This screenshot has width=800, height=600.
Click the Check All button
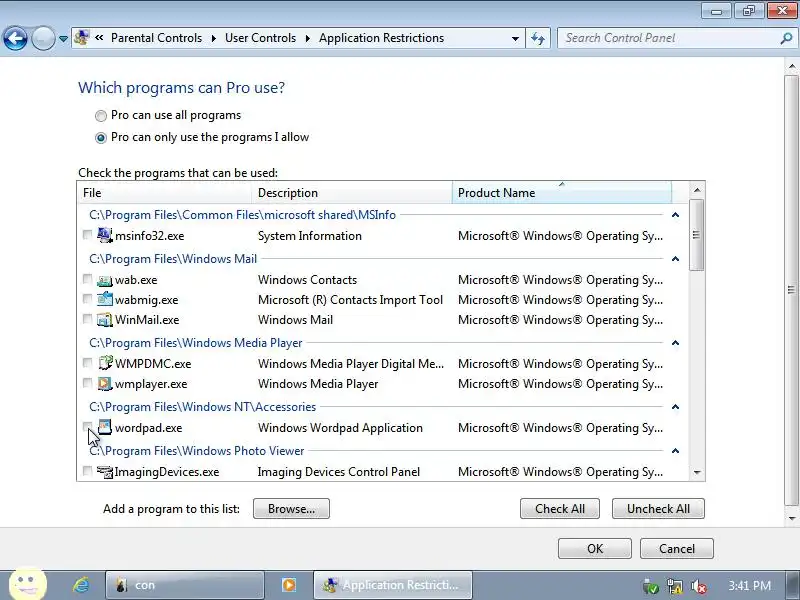[560, 509]
